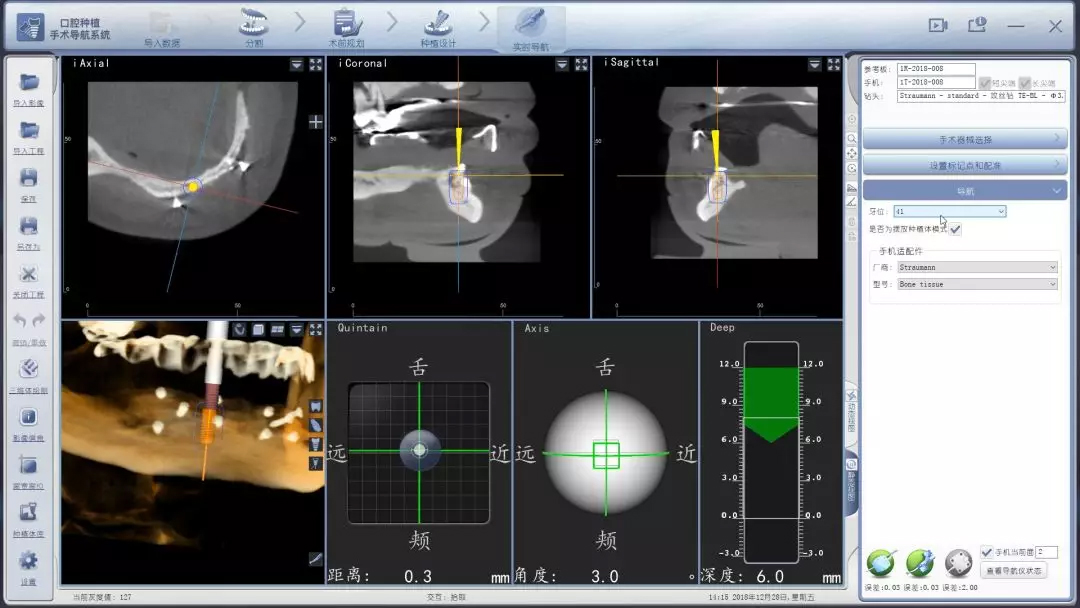Click the gray reference plate status icon

click(x=958, y=562)
